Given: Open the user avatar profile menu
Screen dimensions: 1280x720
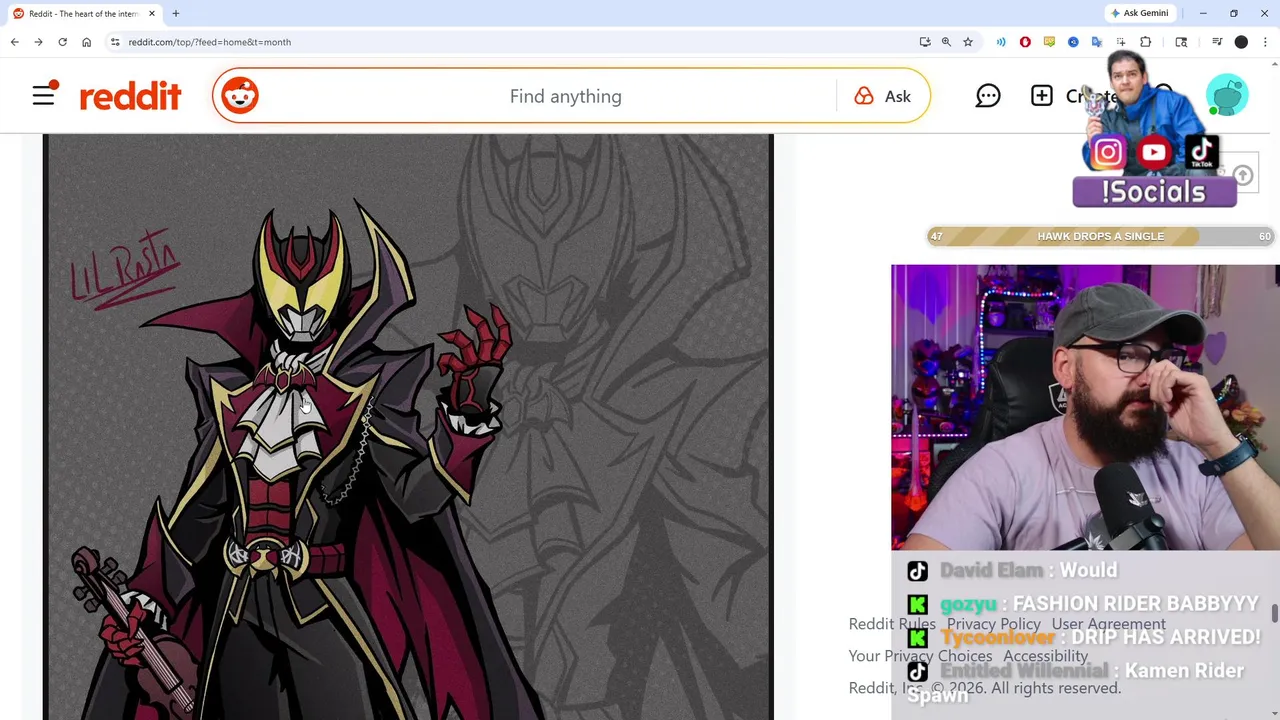Looking at the screenshot, I should [x=1227, y=96].
